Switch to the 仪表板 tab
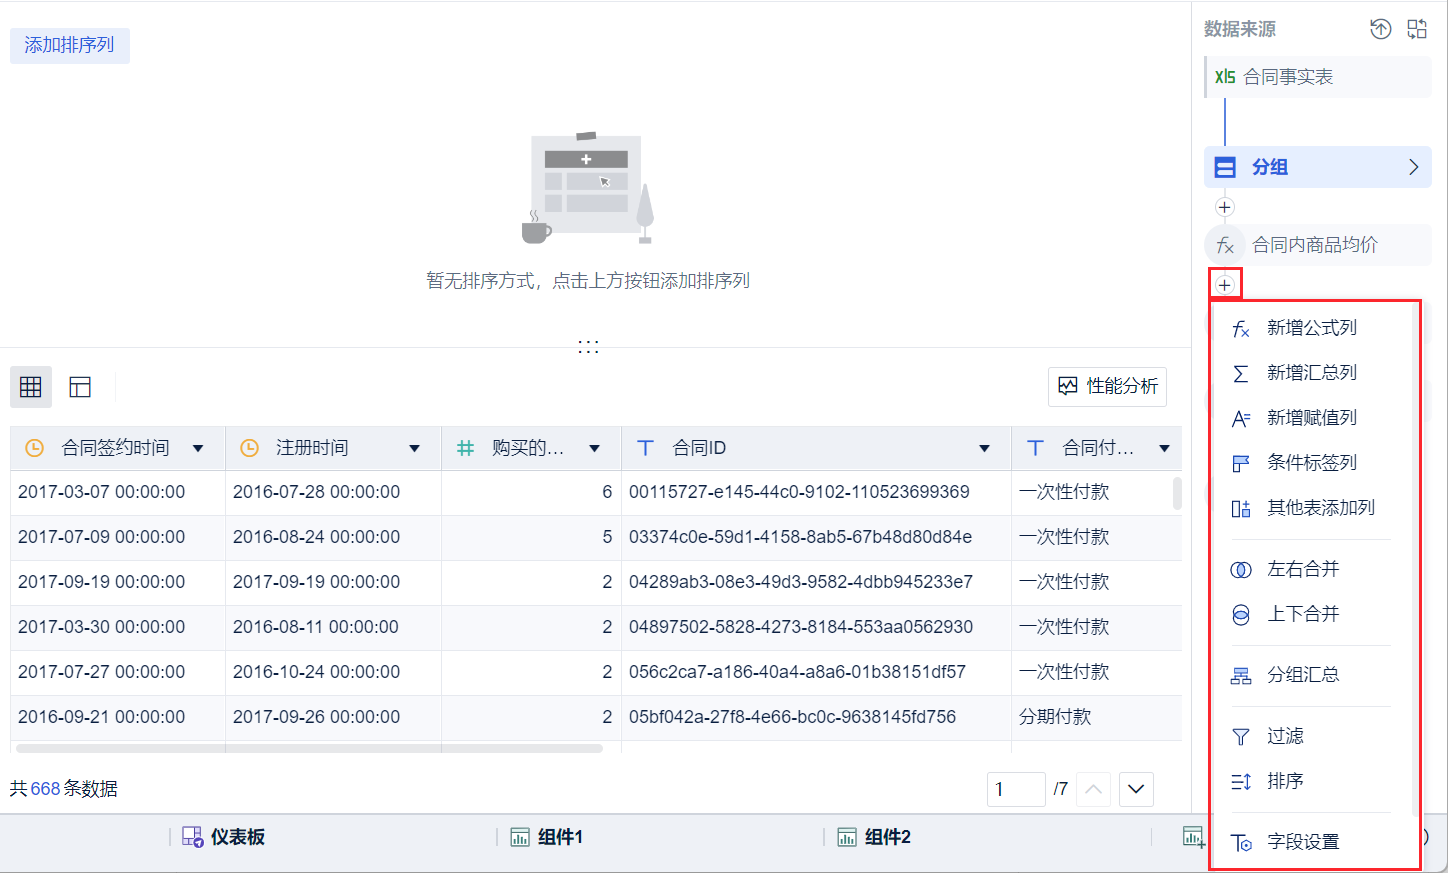This screenshot has width=1448, height=873. coord(224,837)
